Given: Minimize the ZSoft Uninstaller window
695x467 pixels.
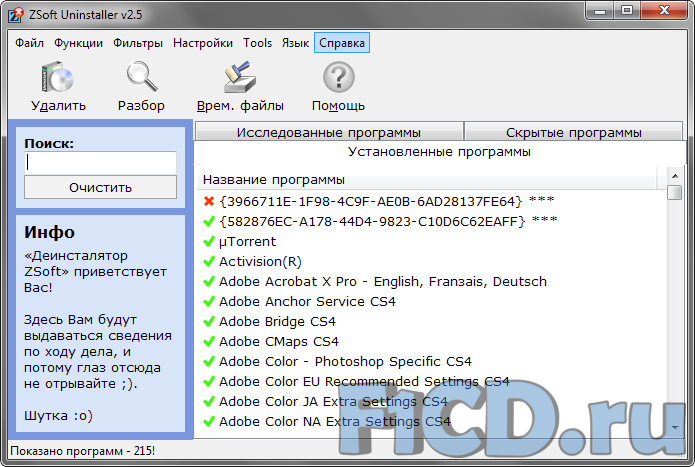Looking at the screenshot, I should [x=600, y=10].
